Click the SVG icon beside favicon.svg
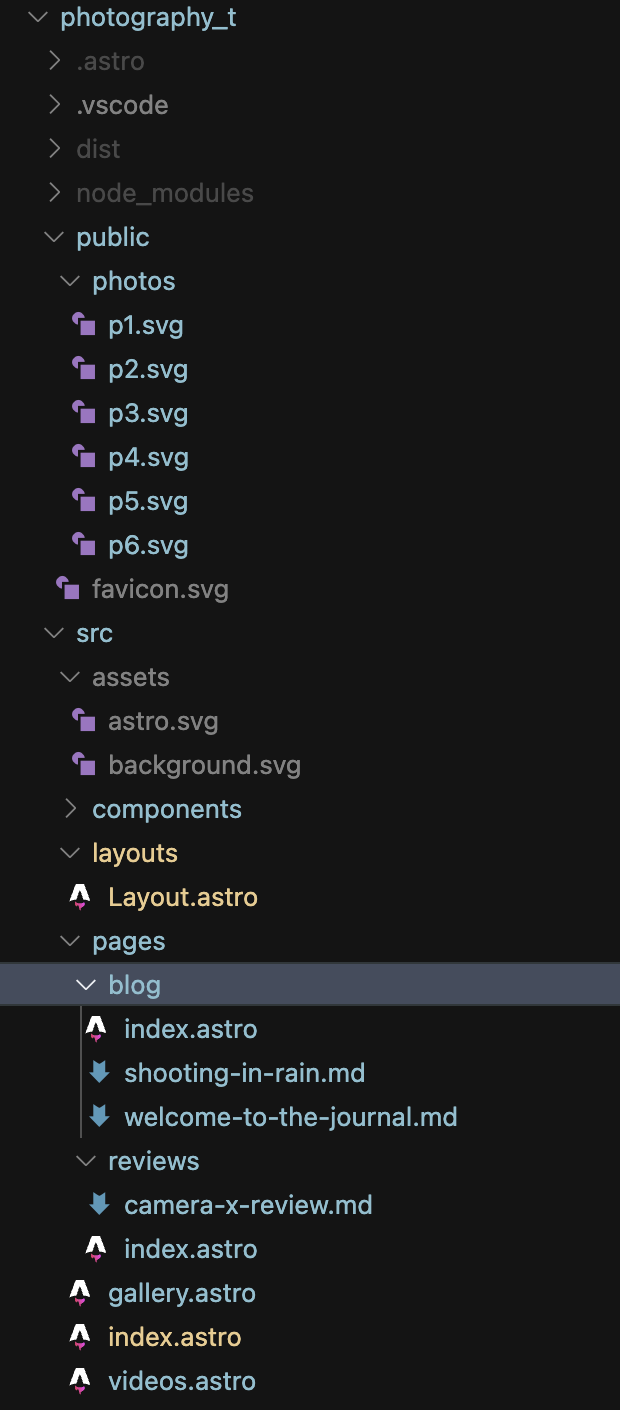The width and height of the screenshot is (620, 1410). point(67,589)
